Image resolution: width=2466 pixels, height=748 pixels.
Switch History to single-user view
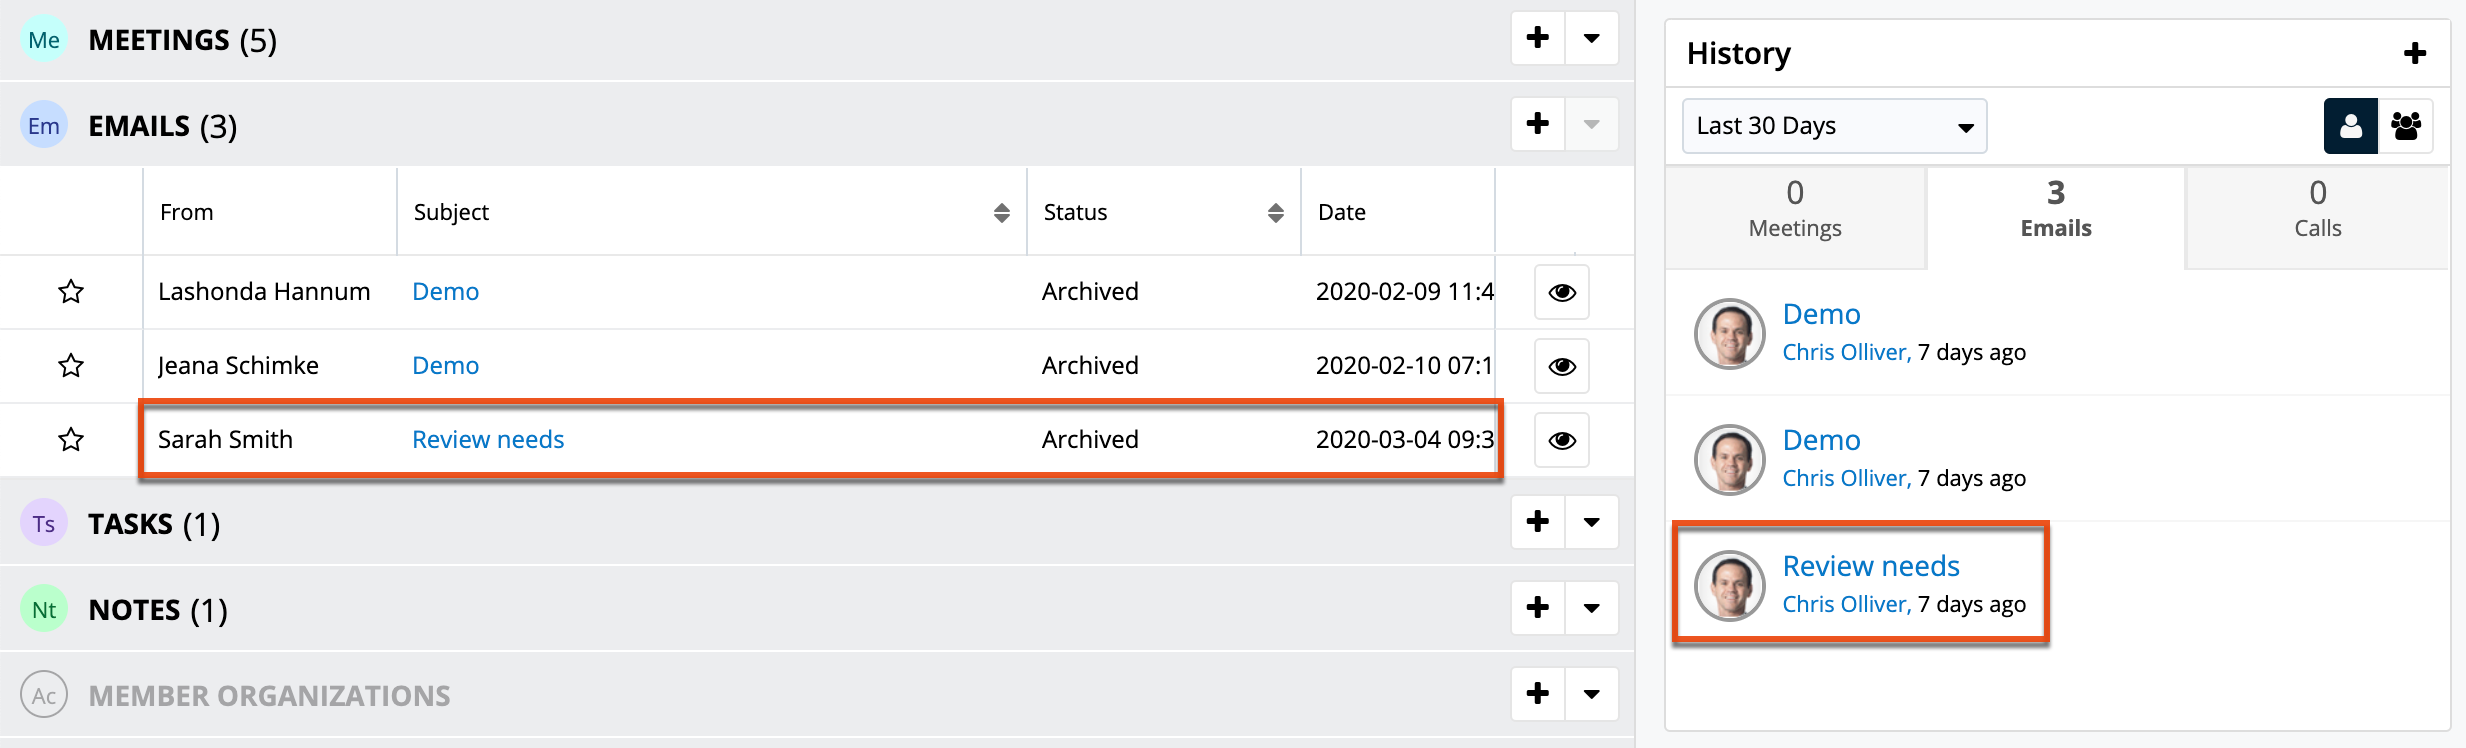click(x=2350, y=126)
